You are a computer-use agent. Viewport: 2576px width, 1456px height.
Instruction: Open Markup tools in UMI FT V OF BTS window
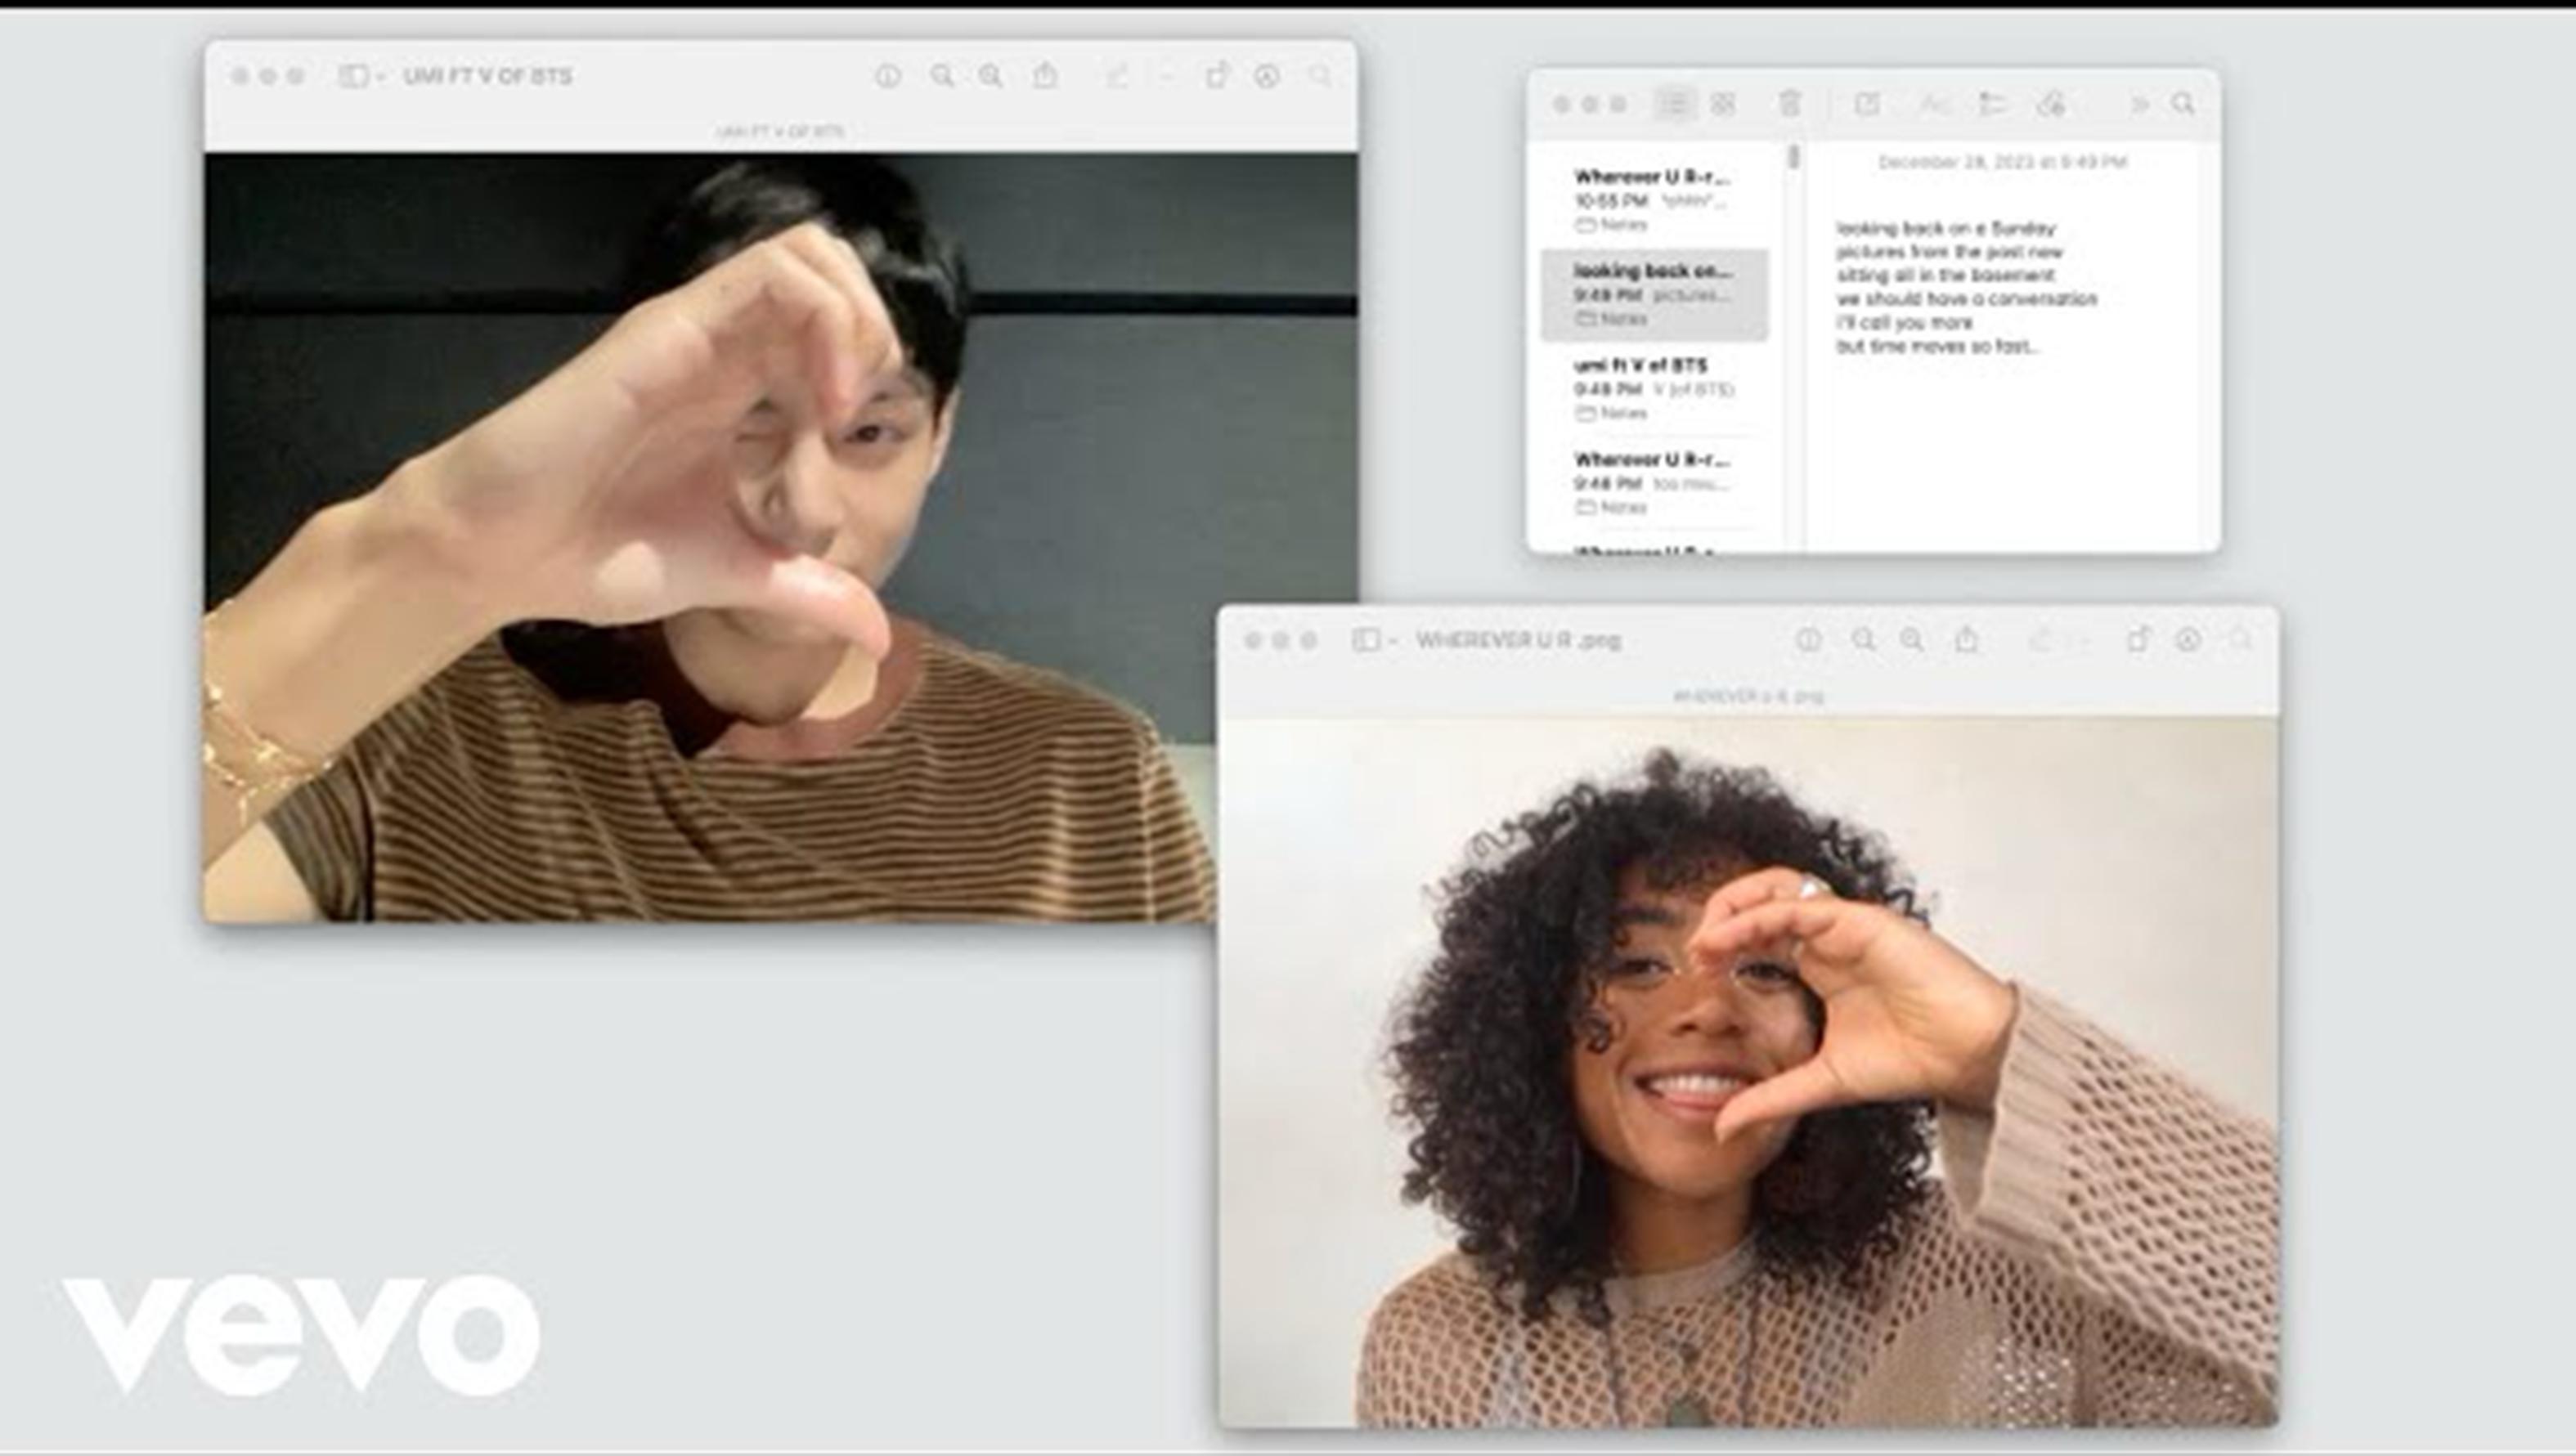[x=1267, y=76]
